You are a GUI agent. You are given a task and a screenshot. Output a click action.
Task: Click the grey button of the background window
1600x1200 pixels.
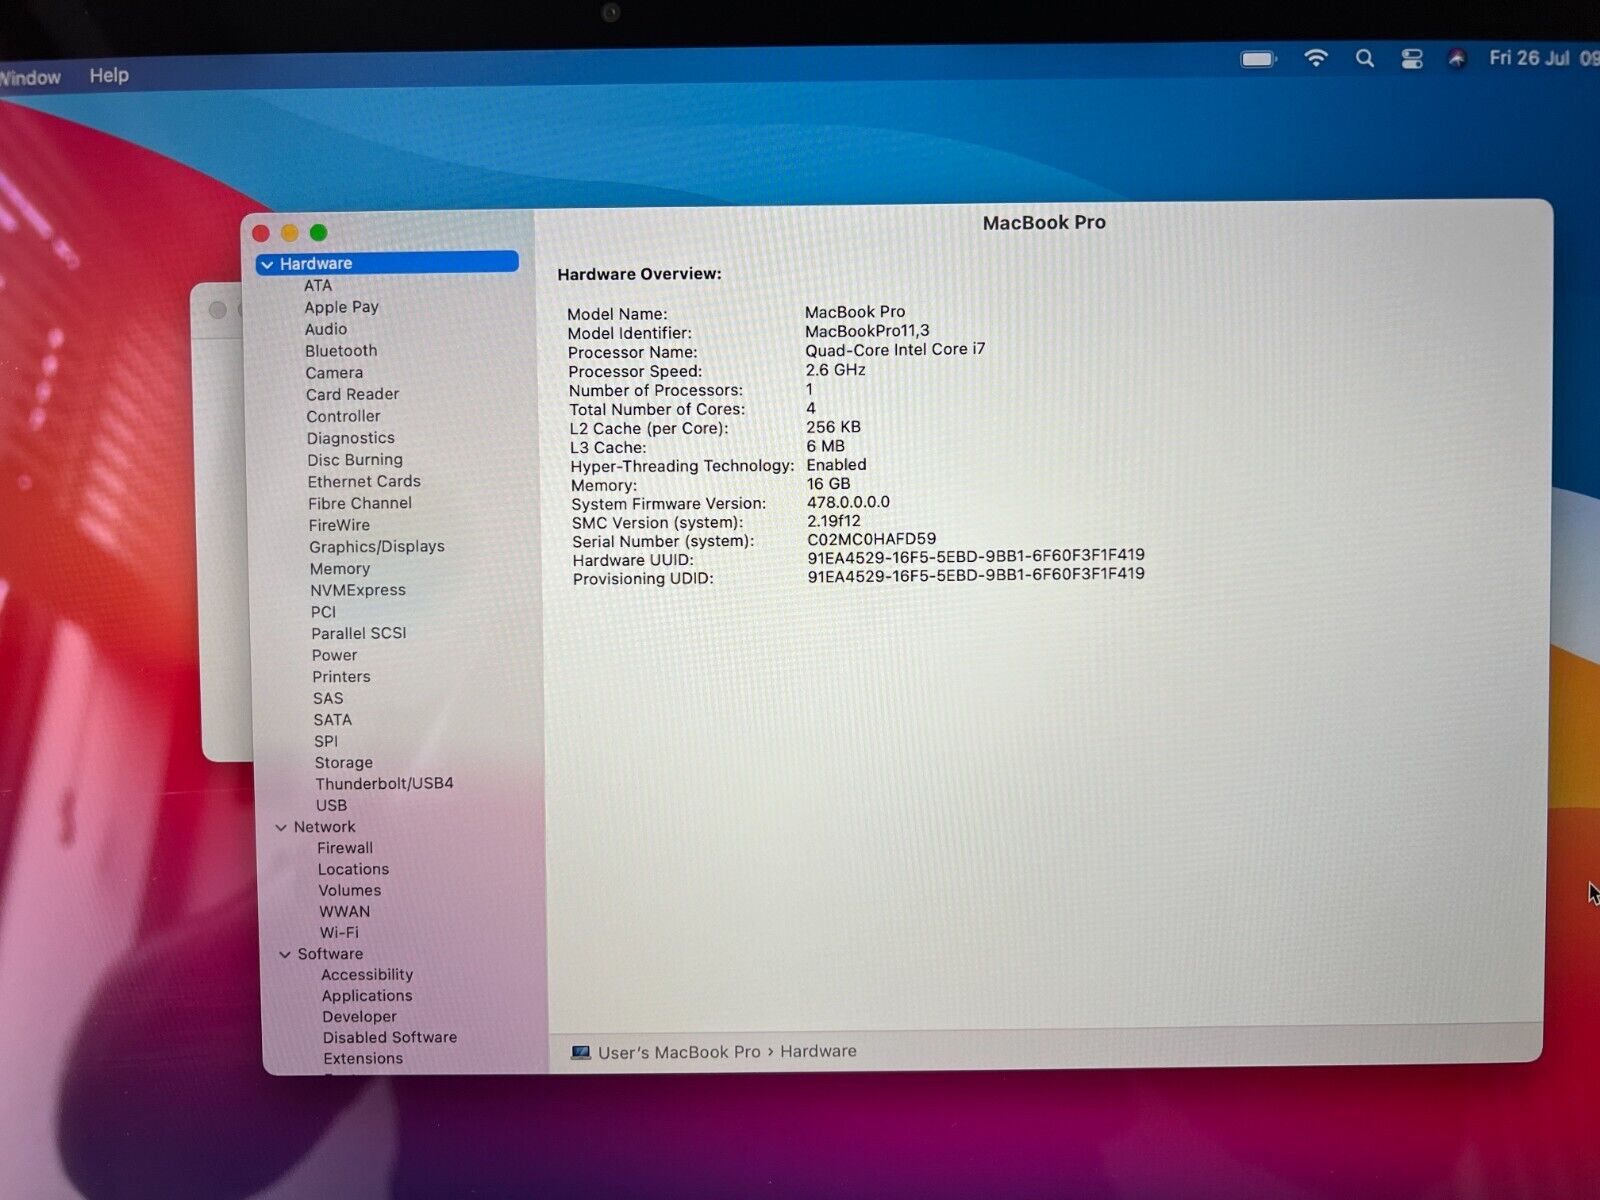(218, 310)
